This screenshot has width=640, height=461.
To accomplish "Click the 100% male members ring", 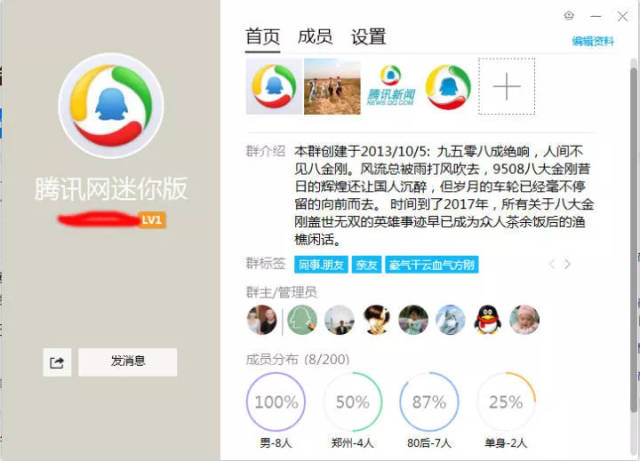I will pos(276,402).
